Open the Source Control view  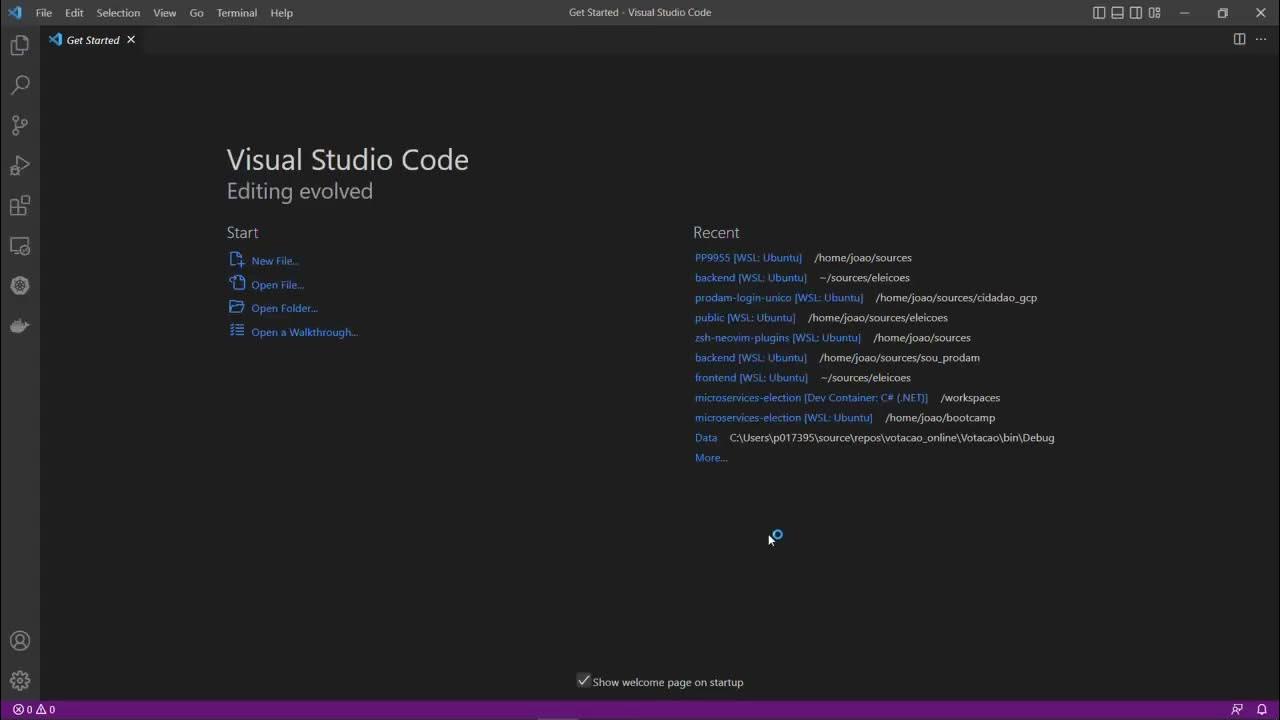click(20, 125)
